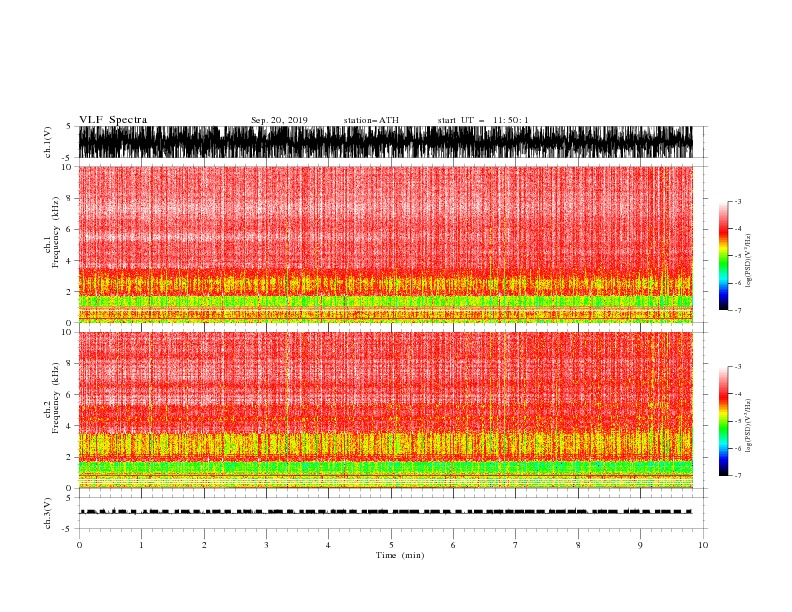
Task: Click the "9" tick on the Time axis
Action: click(x=640, y=545)
